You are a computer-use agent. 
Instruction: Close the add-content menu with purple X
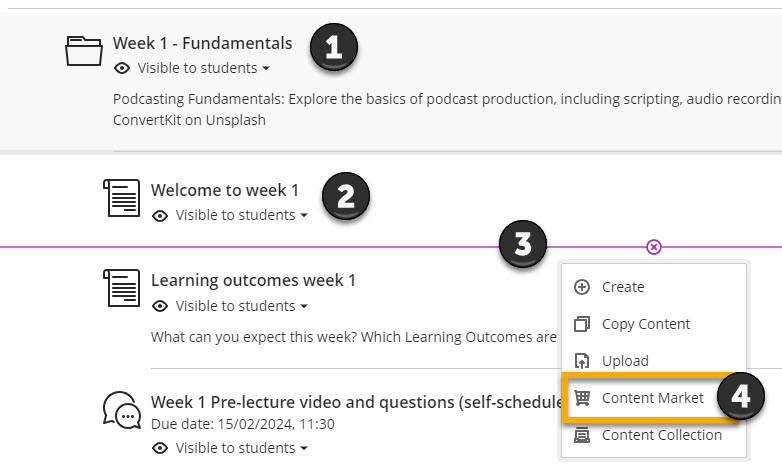(654, 247)
